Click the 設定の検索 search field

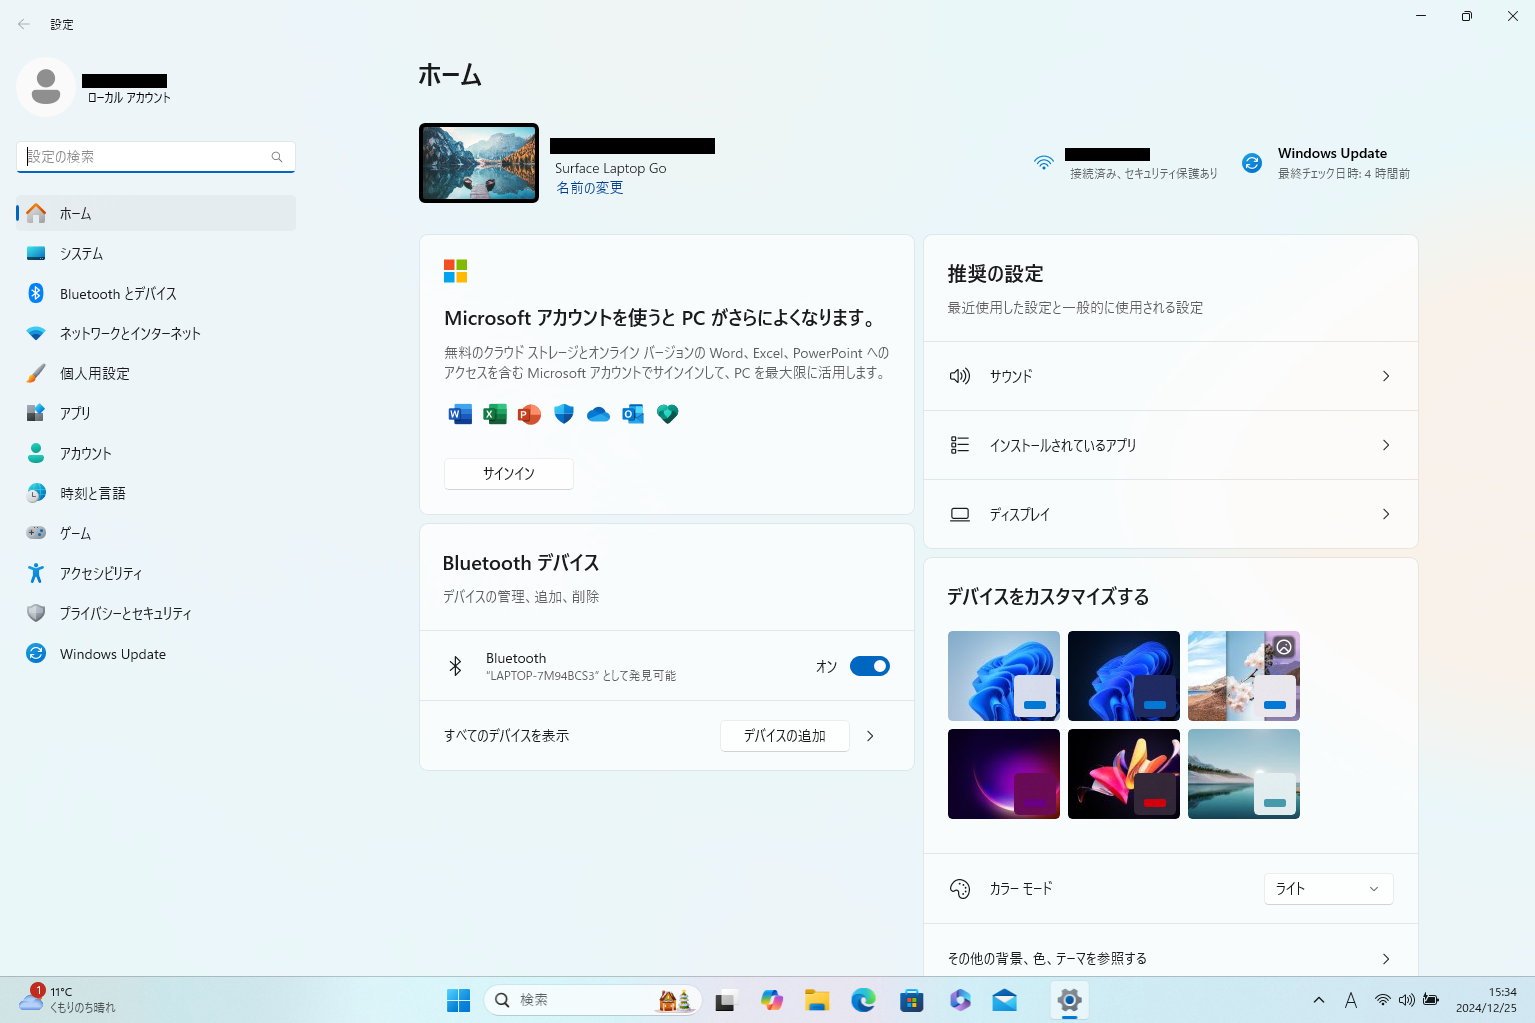click(145, 157)
